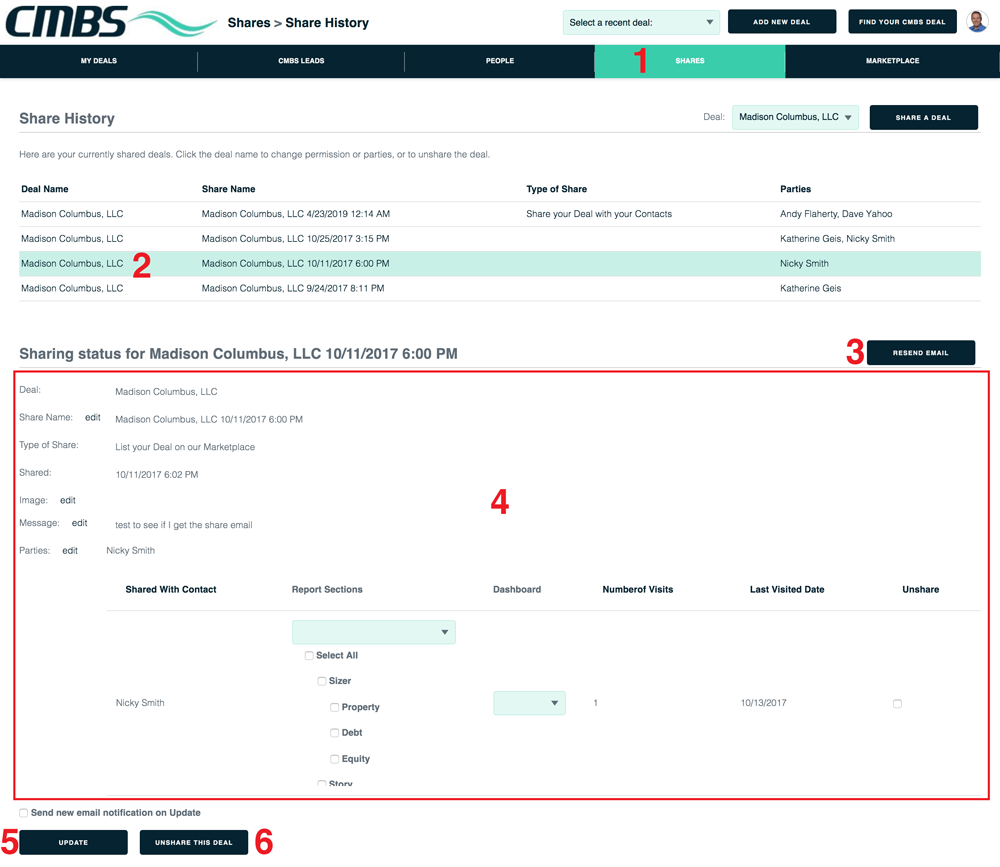Tick the Debt checkbox
This screenshot has width=1000, height=867.
coord(335,732)
